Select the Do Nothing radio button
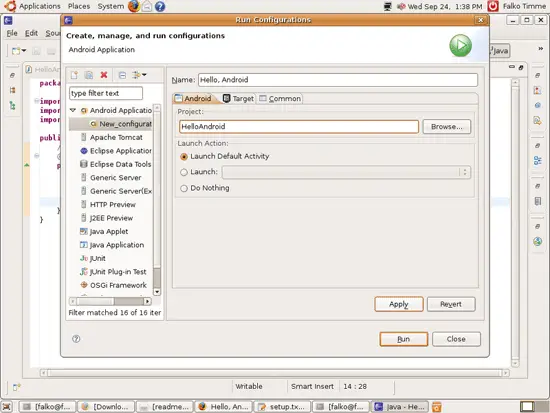The width and height of the screenshot is (550, 413). pyautogui.click(x=184, y=188)
